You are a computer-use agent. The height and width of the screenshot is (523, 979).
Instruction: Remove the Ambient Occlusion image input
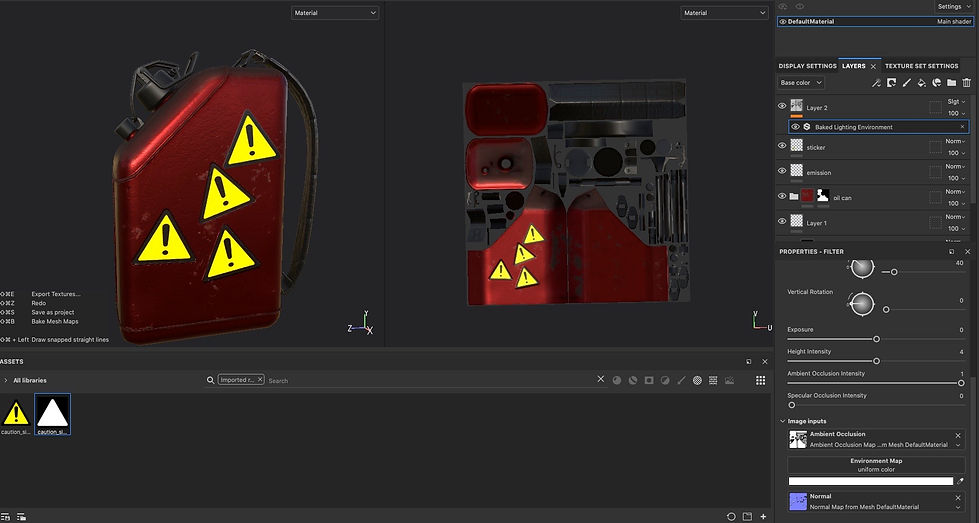[958, 435]
